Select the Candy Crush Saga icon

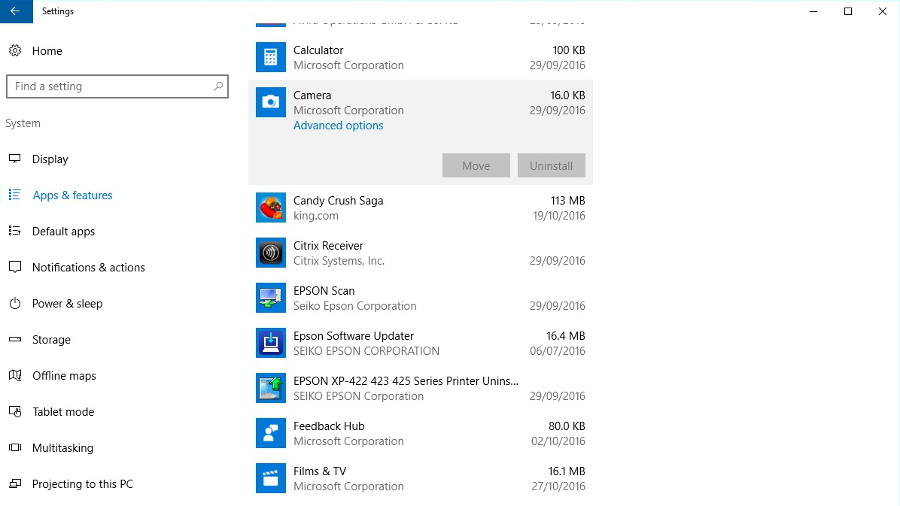271,208
